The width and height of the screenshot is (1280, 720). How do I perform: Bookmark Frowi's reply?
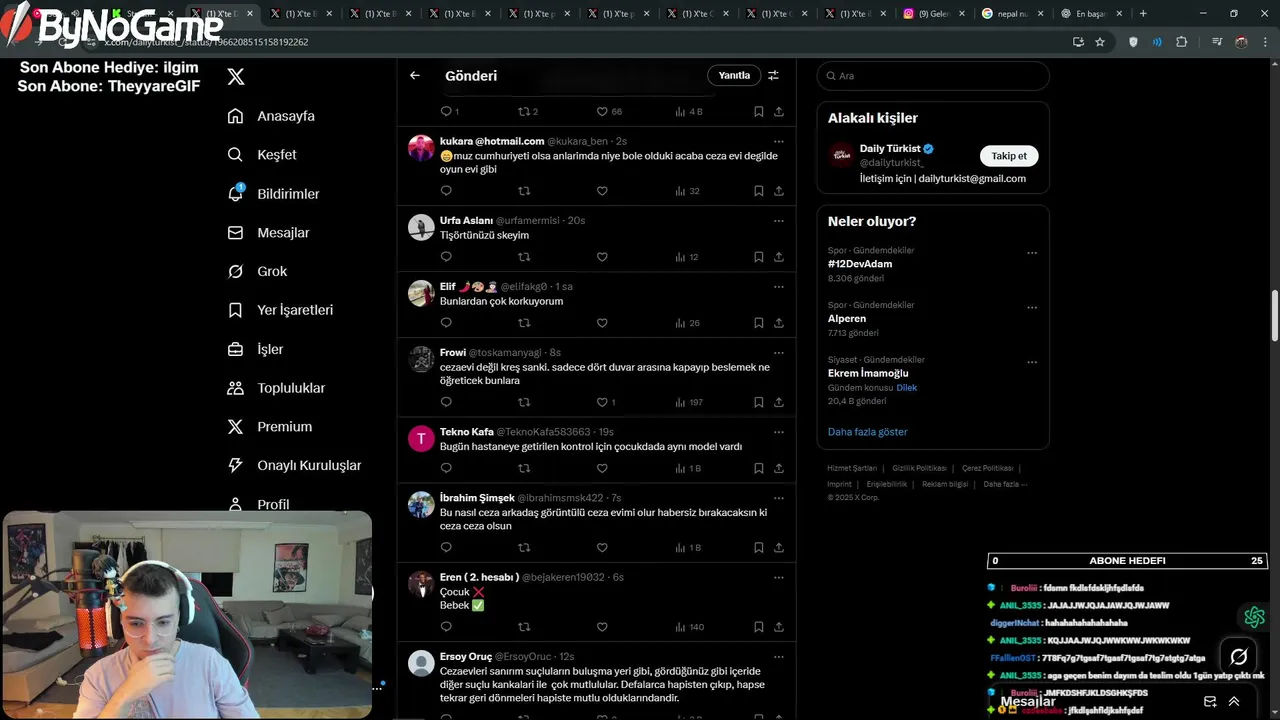coord(758,402)
